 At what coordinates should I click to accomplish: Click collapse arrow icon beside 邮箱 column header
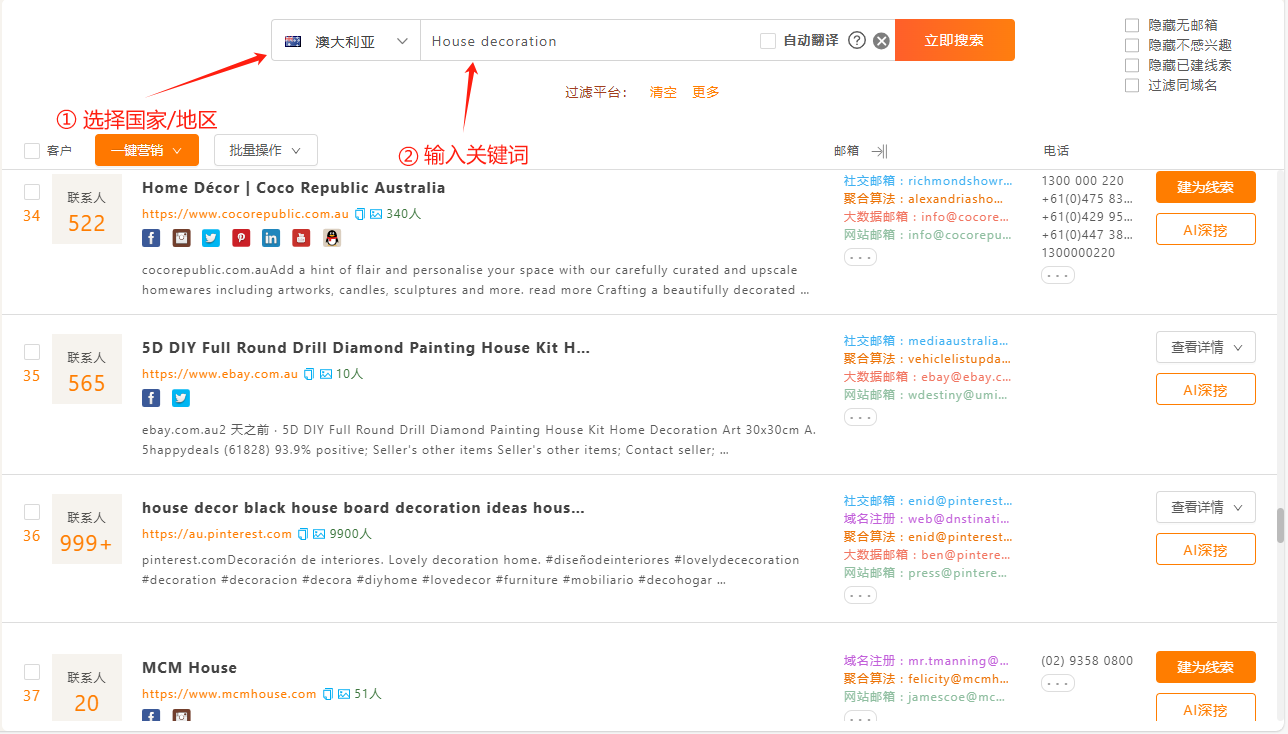tap(879, 151)
